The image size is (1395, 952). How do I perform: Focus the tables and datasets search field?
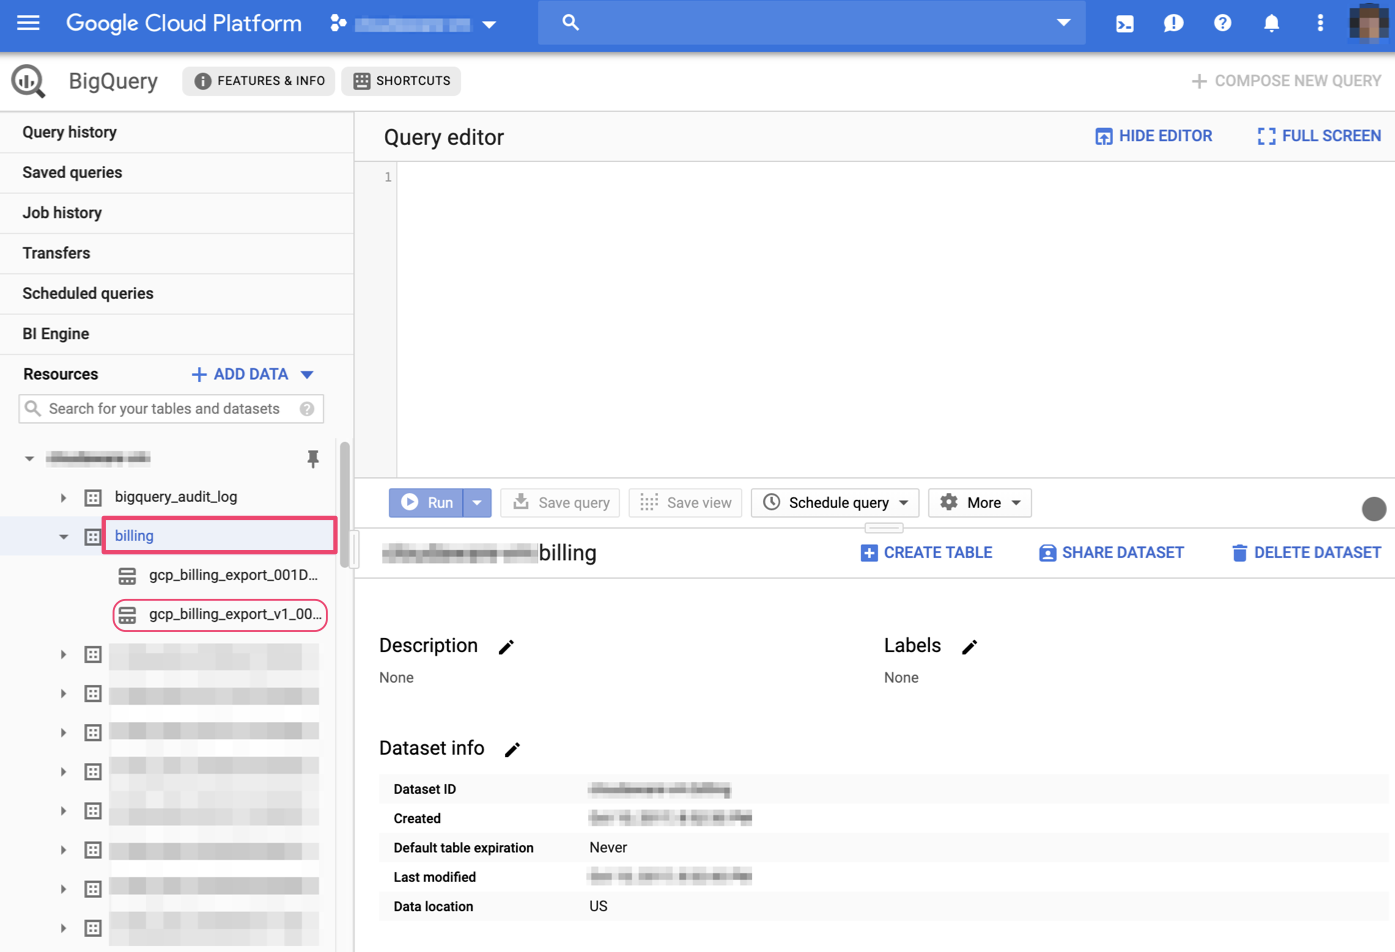[171, 409]
